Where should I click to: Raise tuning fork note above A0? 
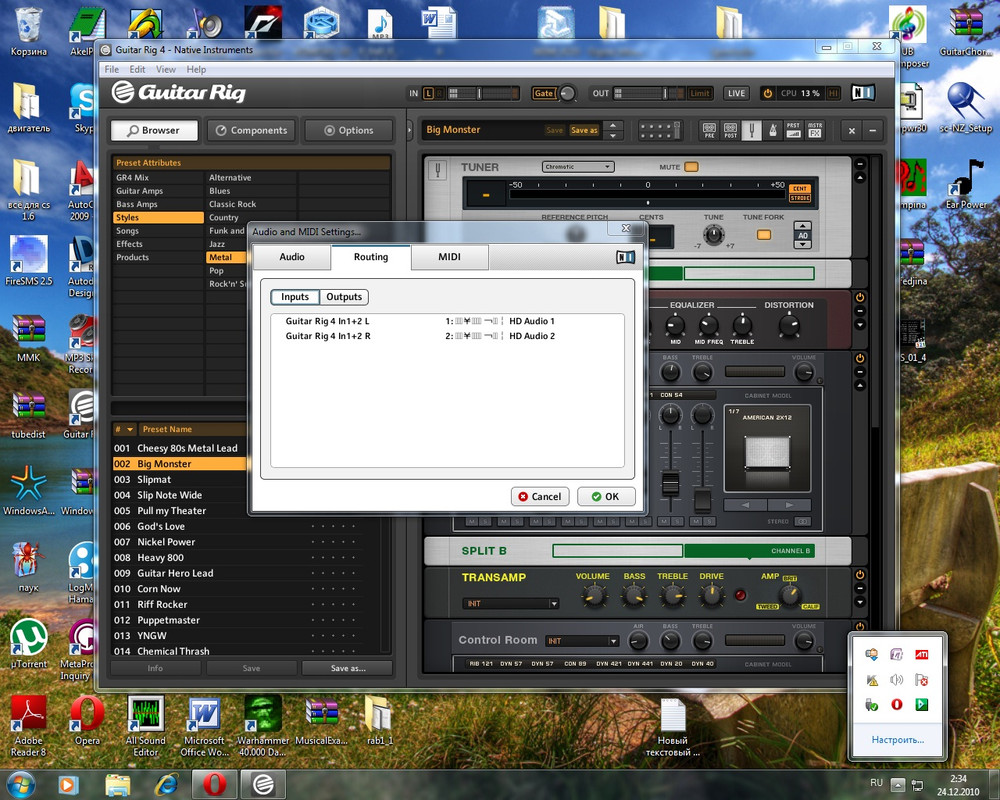point(802,226)
